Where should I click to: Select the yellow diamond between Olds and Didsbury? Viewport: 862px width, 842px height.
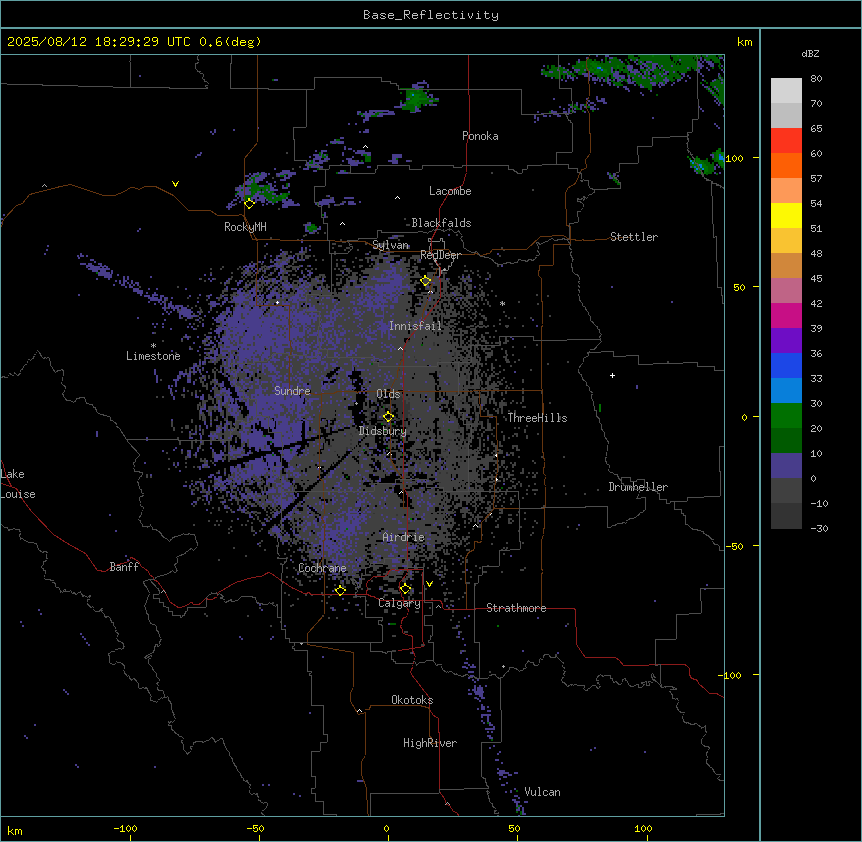point(388,417)
